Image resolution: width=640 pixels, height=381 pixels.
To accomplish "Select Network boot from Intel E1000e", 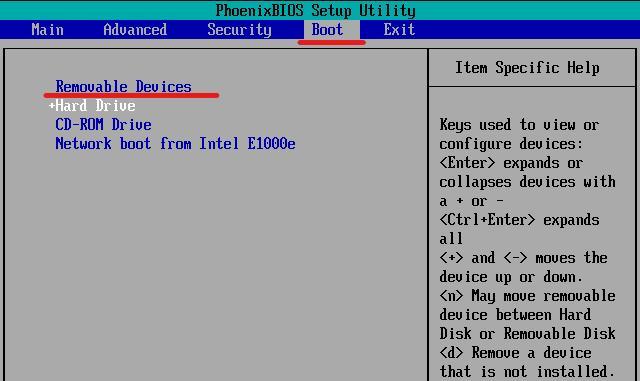I will pyautogui.click(x=175, y=143).
